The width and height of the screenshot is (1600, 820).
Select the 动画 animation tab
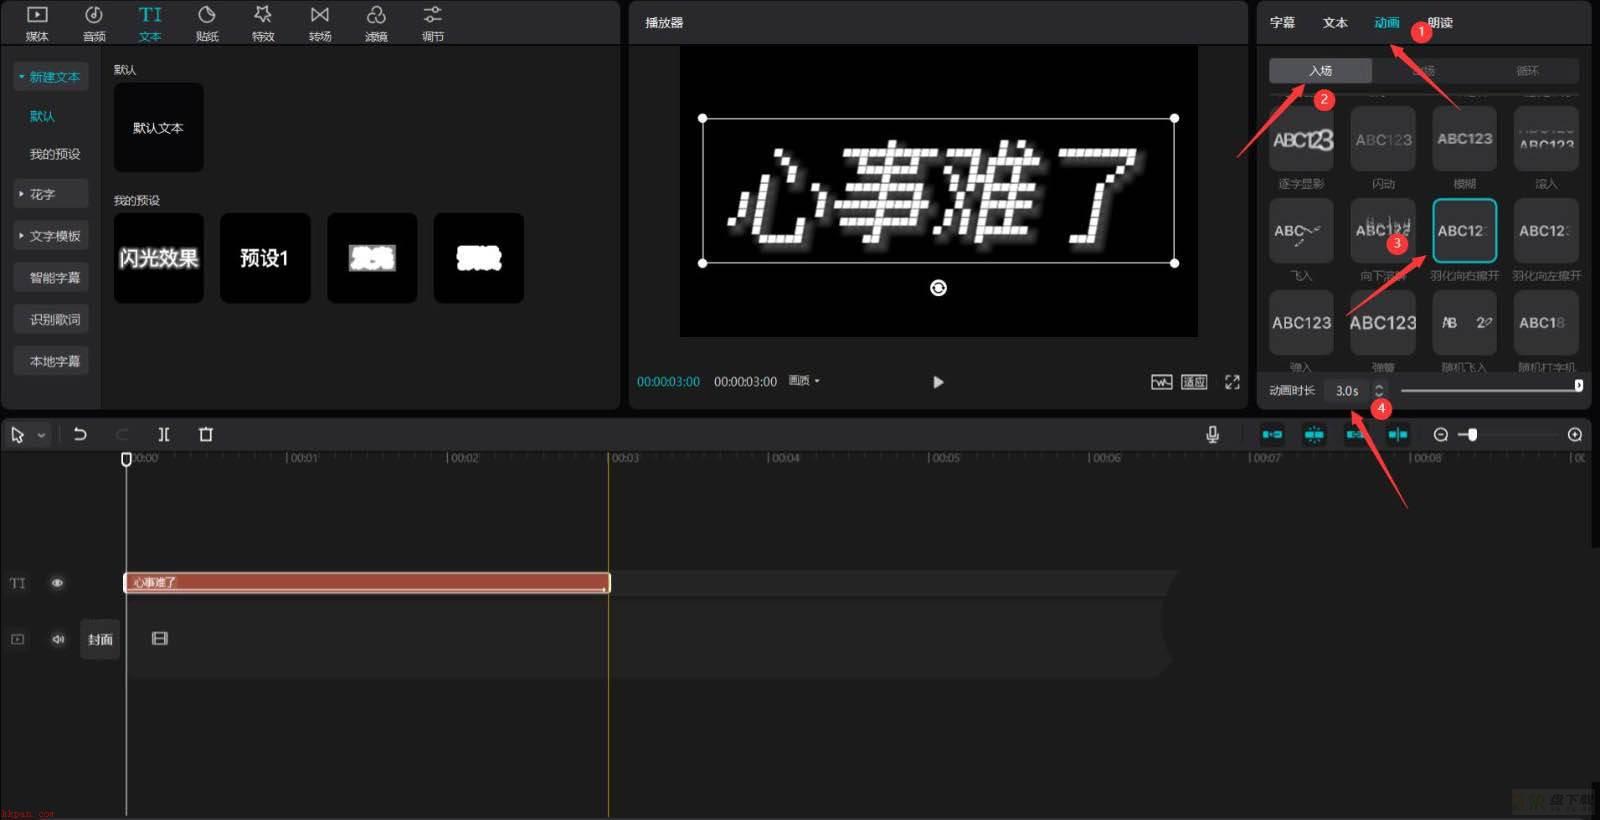1387,22
